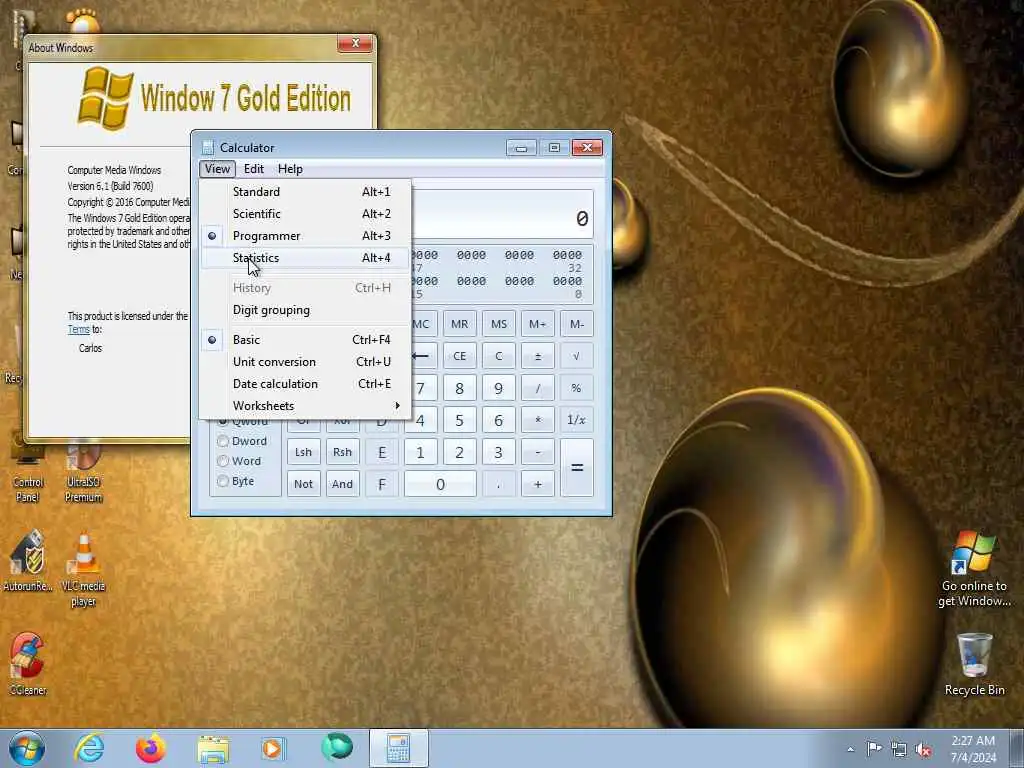
Task: Click the clock showing 2:27 AM
Action: click(x=973, y=749)
